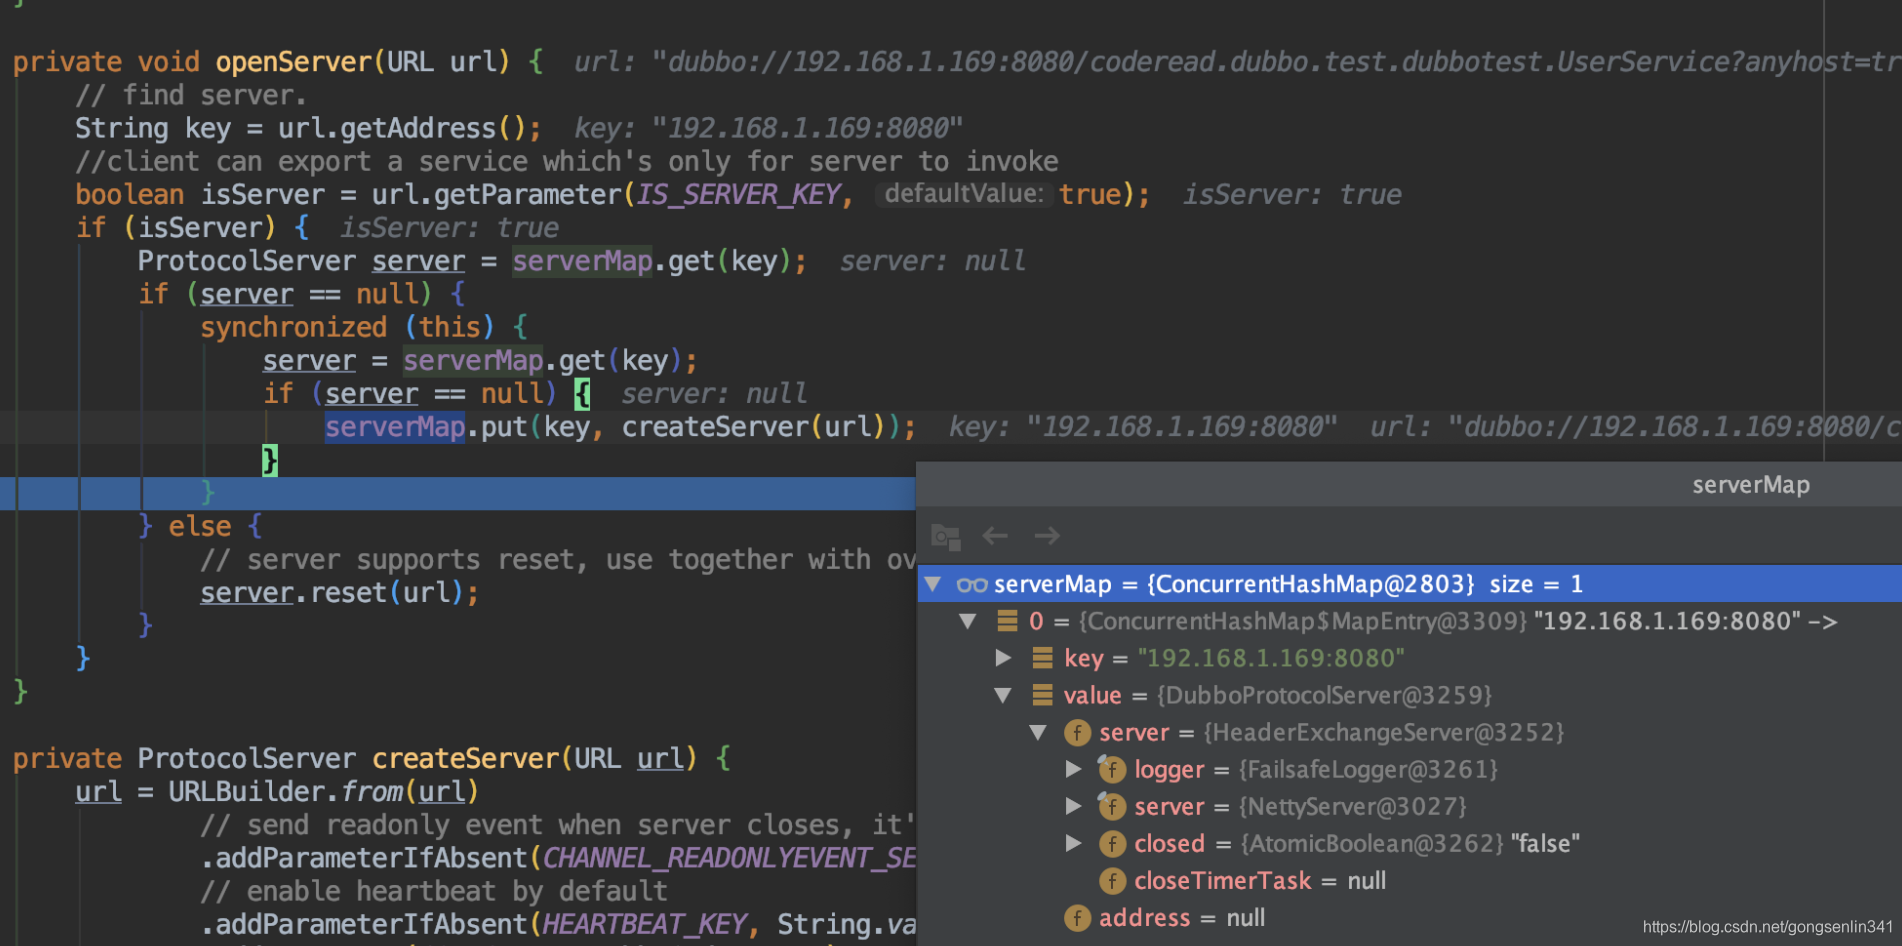Click highlighted opening brace after server == null
The width and height of the screenshot is (1902, 946).
(582, 393)
